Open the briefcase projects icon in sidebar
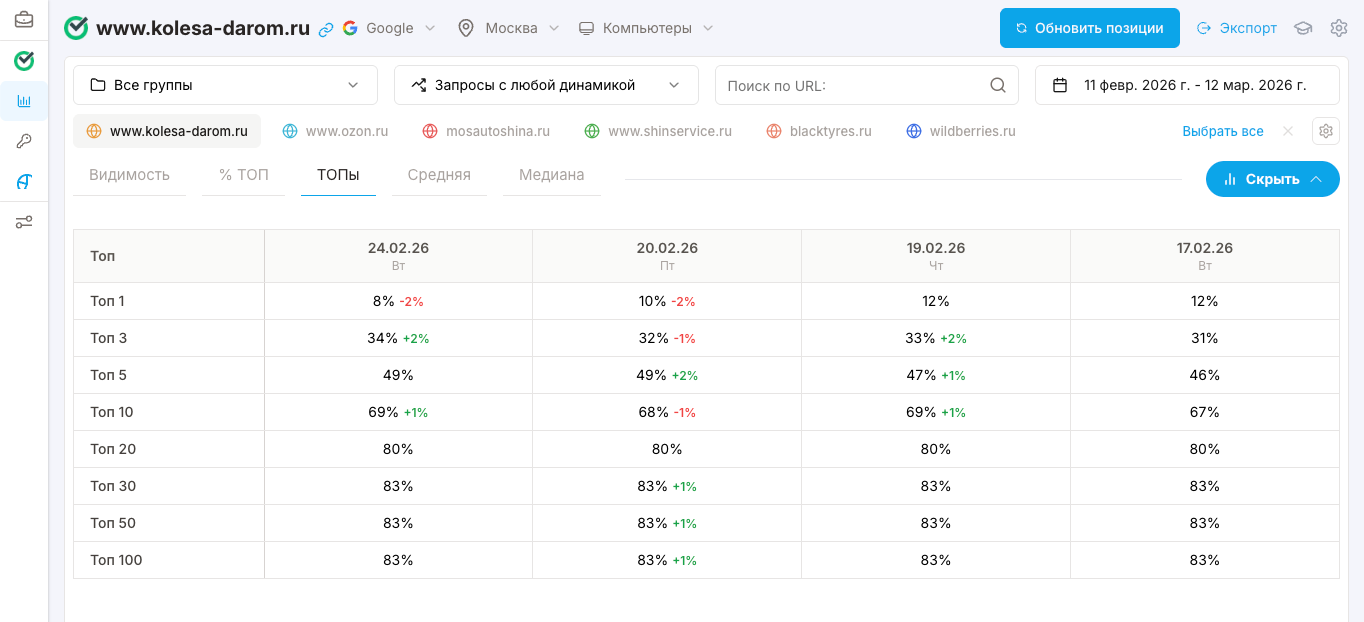Image resolution: width=1364 pixels, height=622 pixels. pos(24,20)
